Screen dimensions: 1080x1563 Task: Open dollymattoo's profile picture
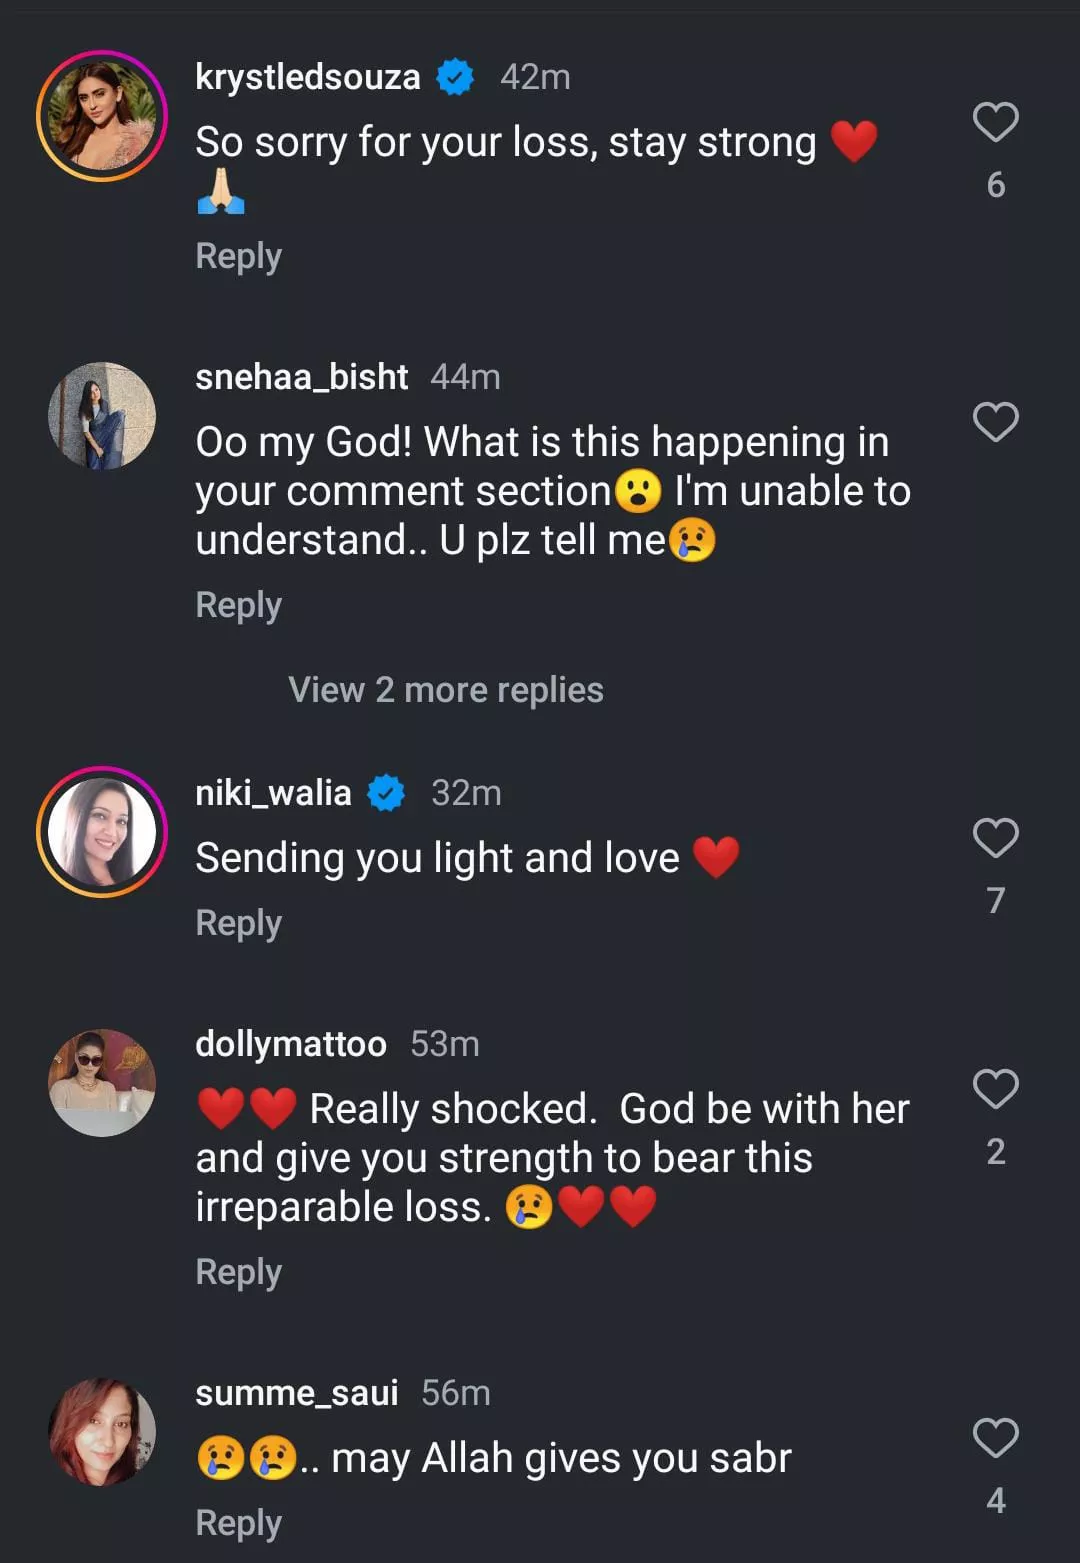(102, 1083)
